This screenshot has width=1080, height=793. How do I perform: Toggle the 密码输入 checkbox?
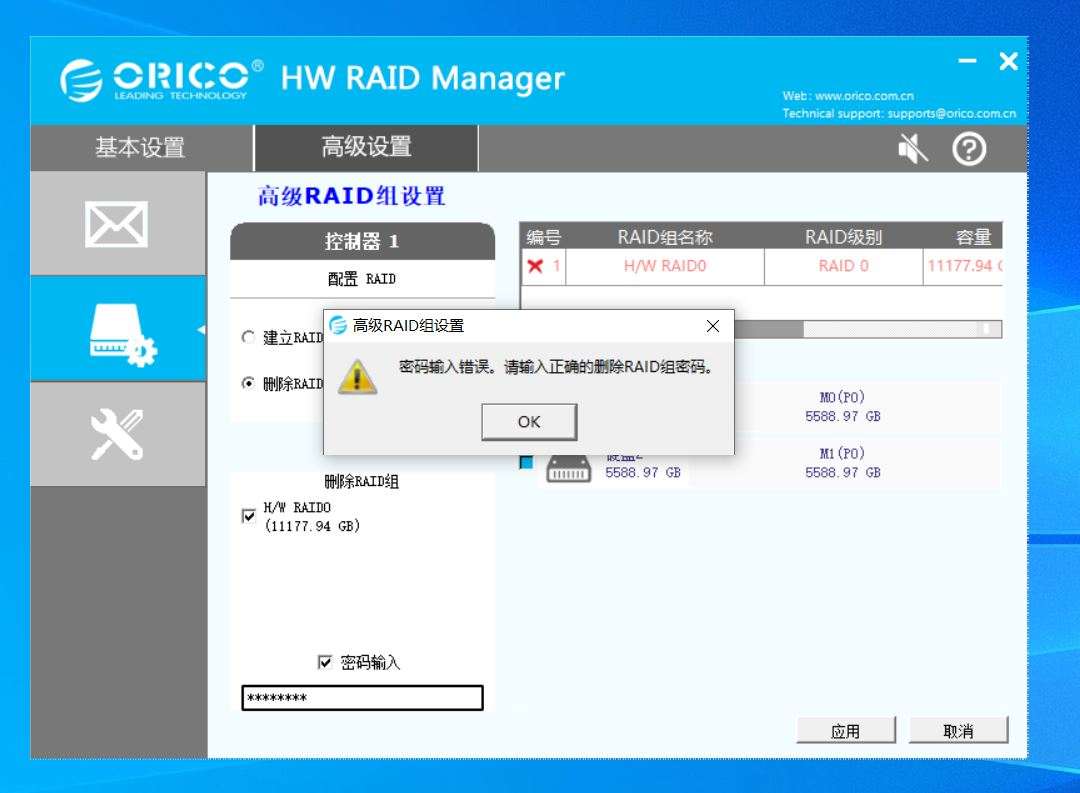325,662
